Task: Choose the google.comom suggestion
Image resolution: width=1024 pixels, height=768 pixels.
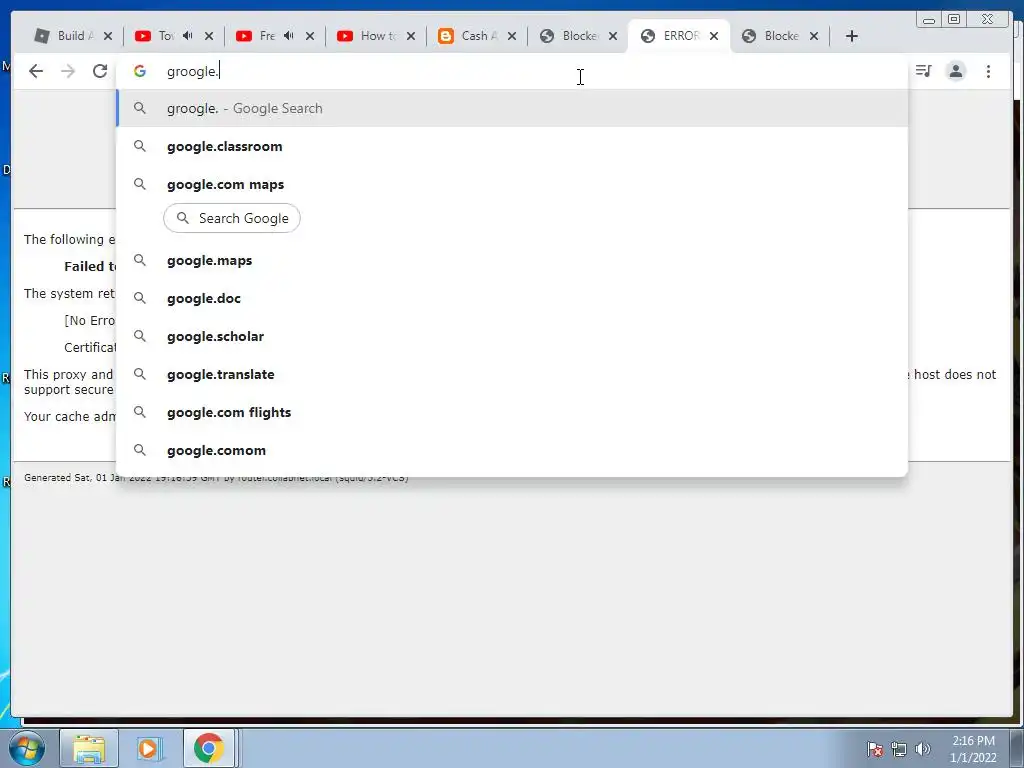Action: 512,450
